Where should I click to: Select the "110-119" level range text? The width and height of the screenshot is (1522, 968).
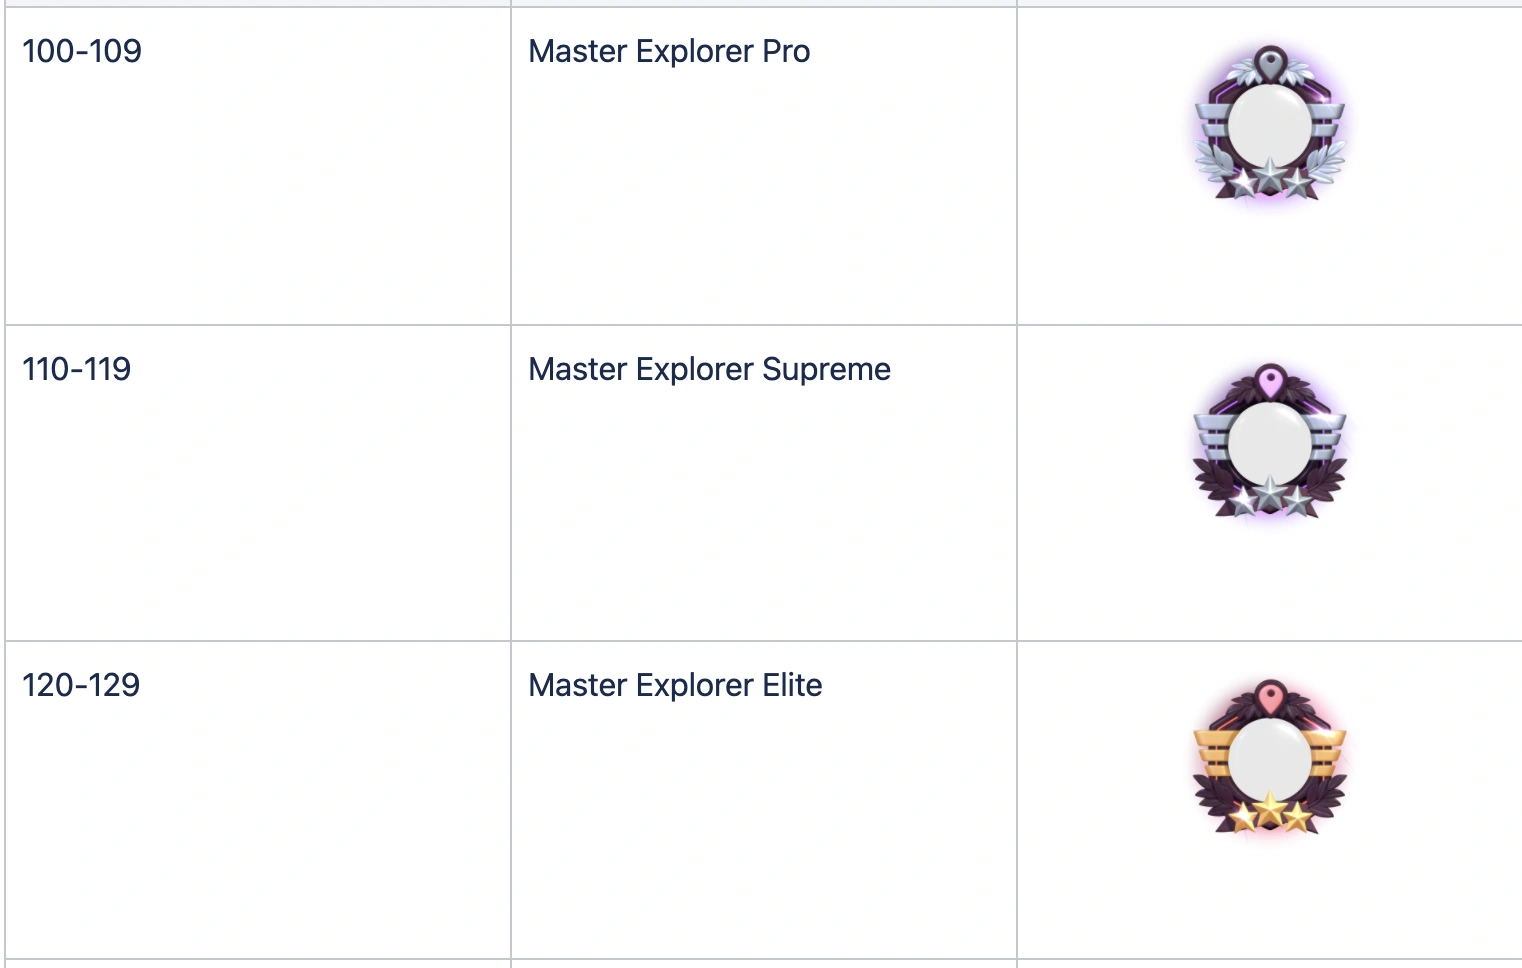pyautogui.click(x=77, y=369)
